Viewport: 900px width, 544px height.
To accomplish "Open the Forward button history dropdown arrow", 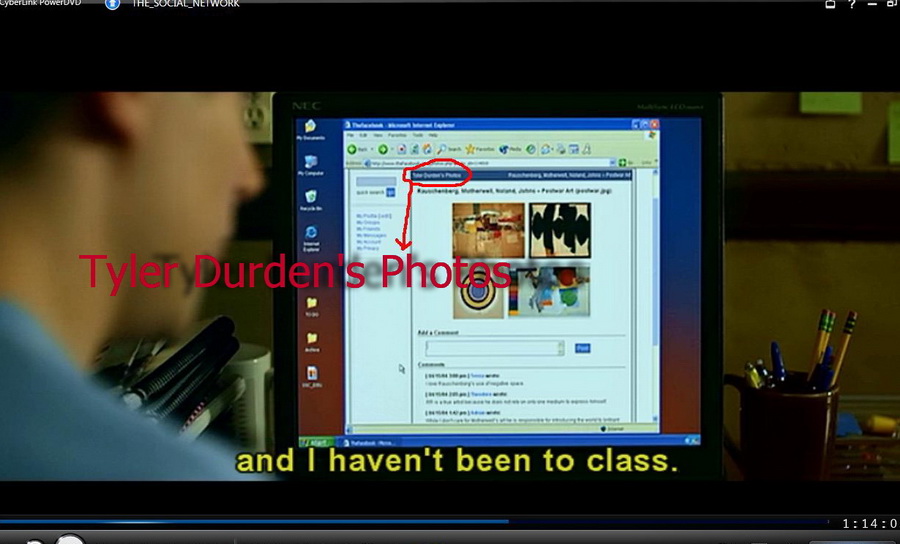I will click(392, 149).
